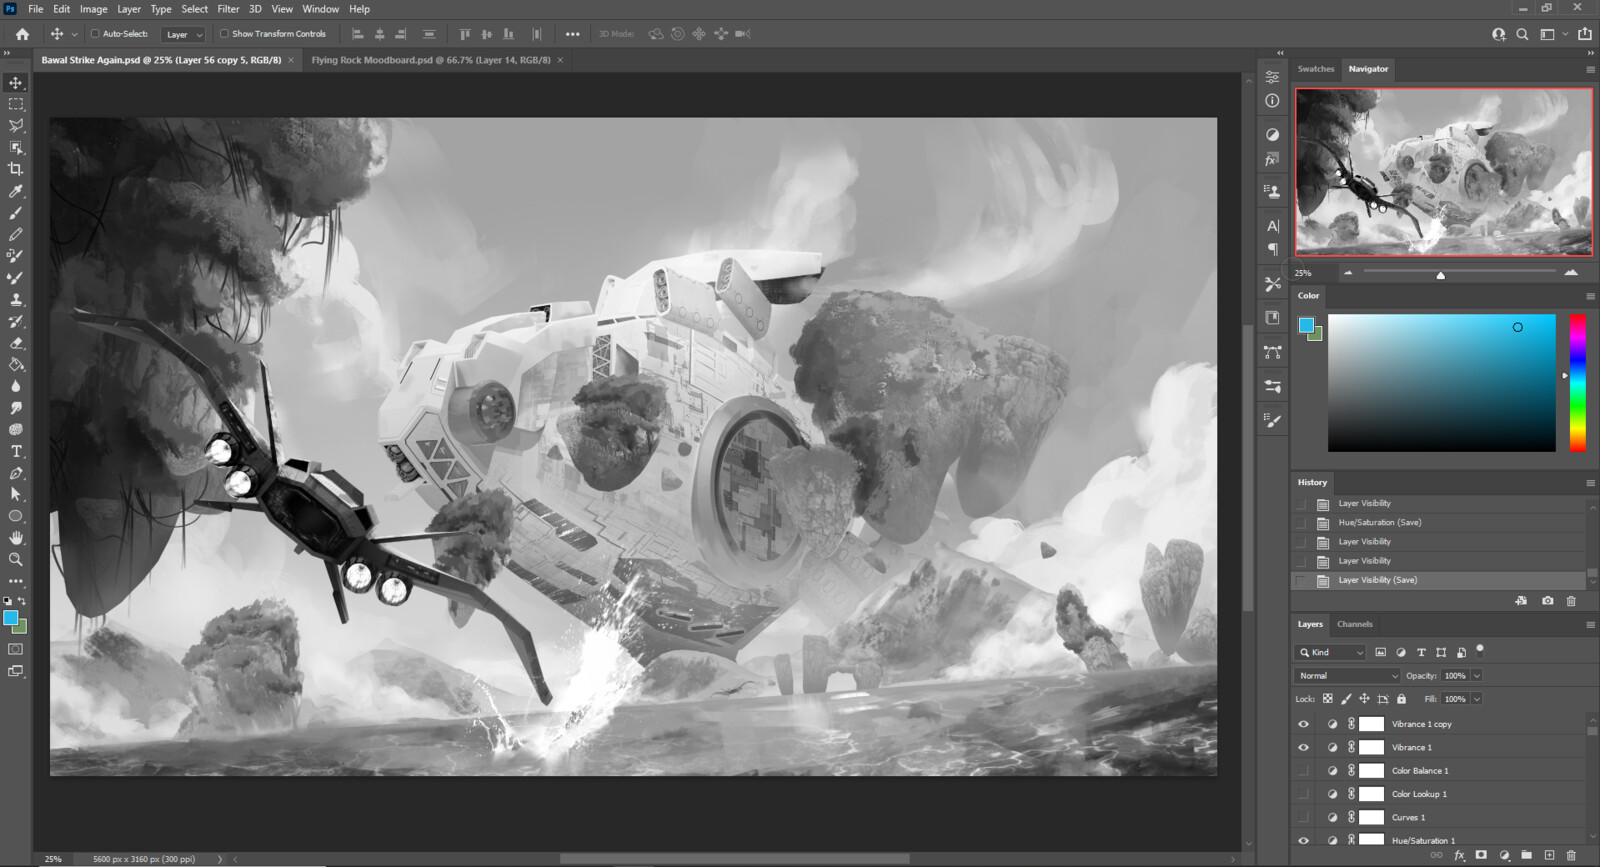The height and width of the screenshot is (867, 1600).
Task: Open the blend mode Normal dropdown
Action: click(x=1348, y=676)
